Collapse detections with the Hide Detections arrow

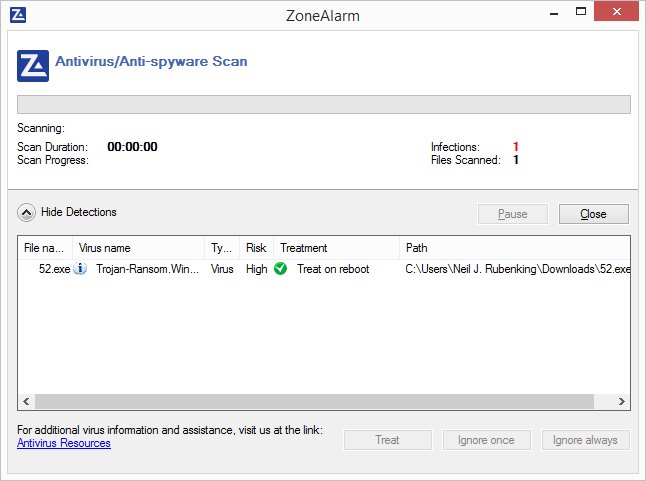(26, 213)
